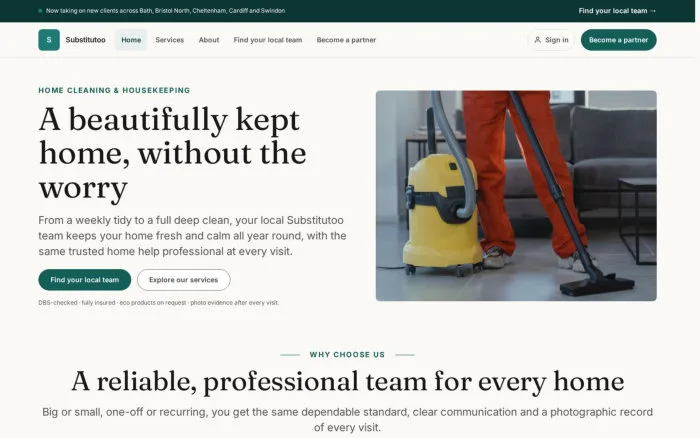This screenshot has width=700, height=438.
Task: Click the Big or small, one-off paragraph
Action: pyautogui.click(x=347, y=420)
